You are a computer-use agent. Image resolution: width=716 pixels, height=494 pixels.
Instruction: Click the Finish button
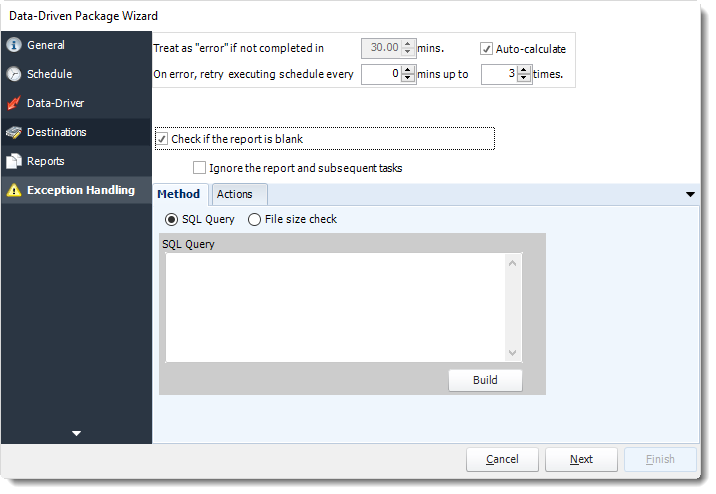(x=660, y=459)
